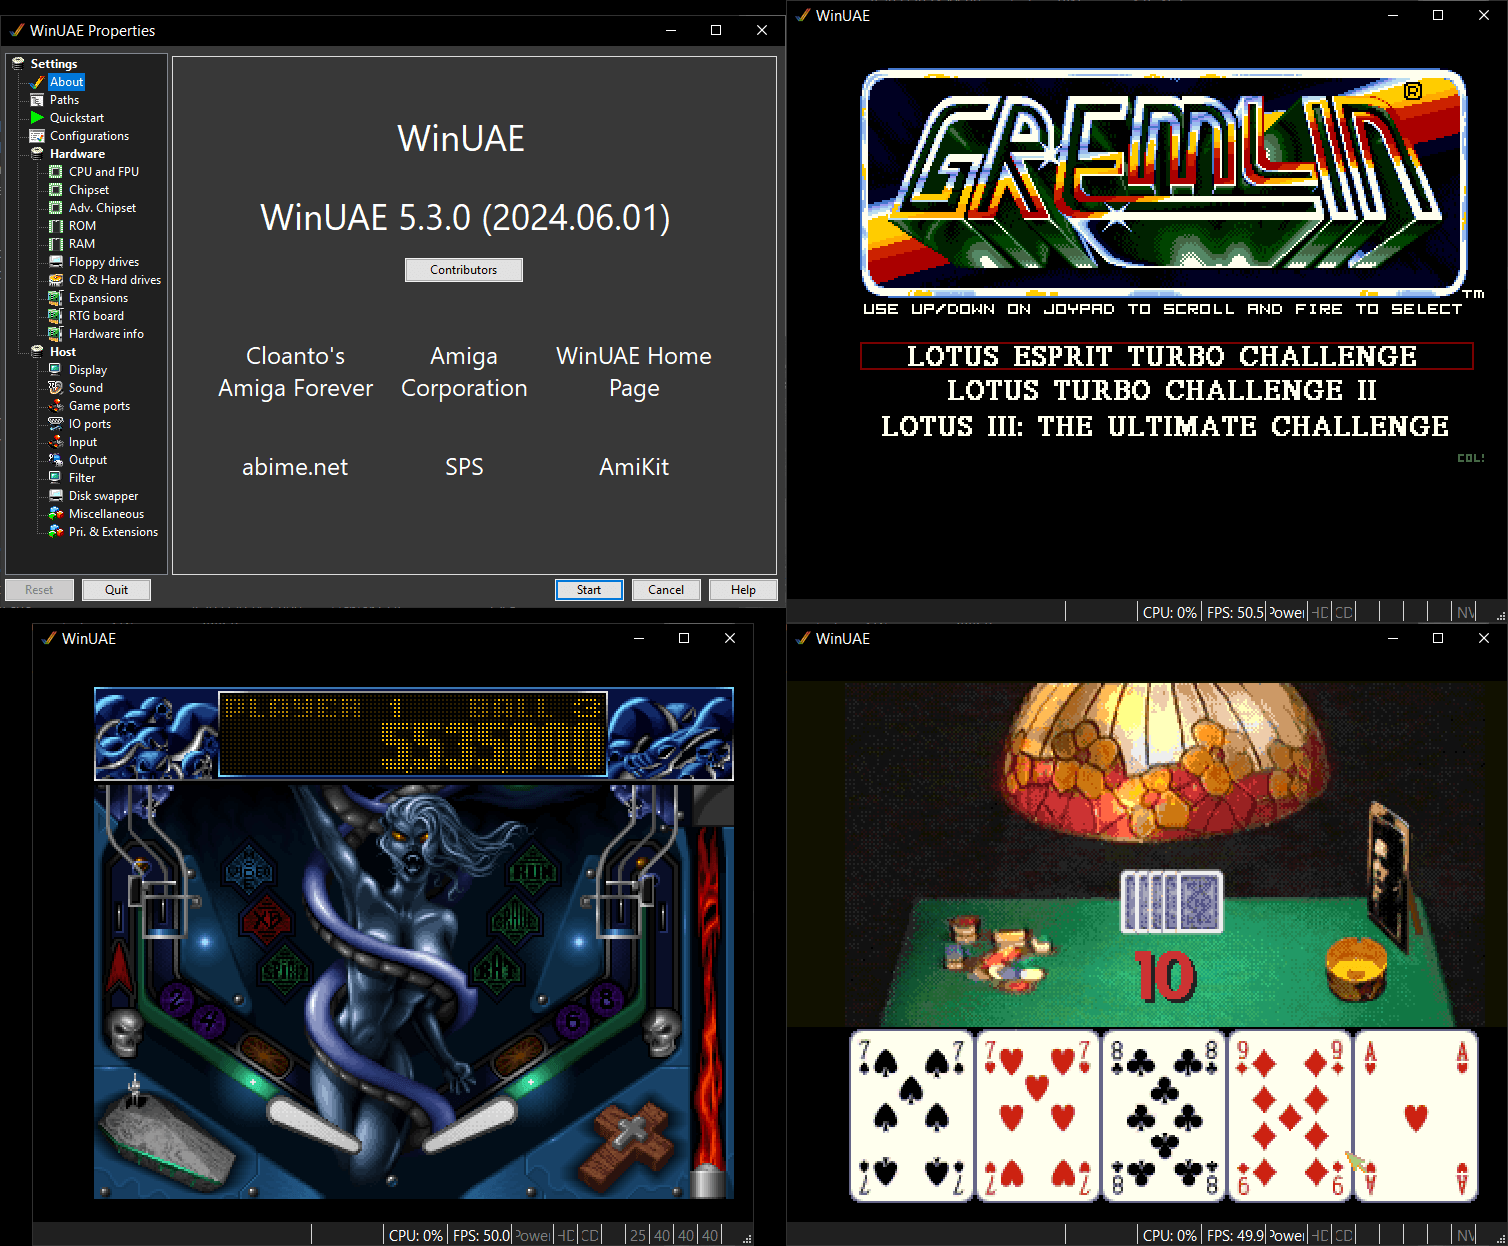Screen dimensions: 1508x1246
Task: Click the Miscellaneous settings icon
Action: tap(56, 514)
